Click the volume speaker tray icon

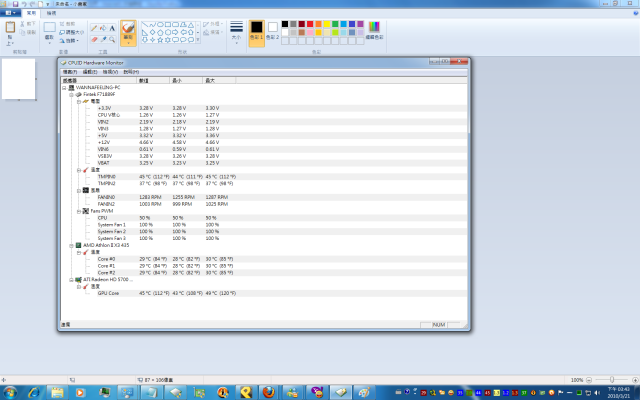click(x=598, y=393)
